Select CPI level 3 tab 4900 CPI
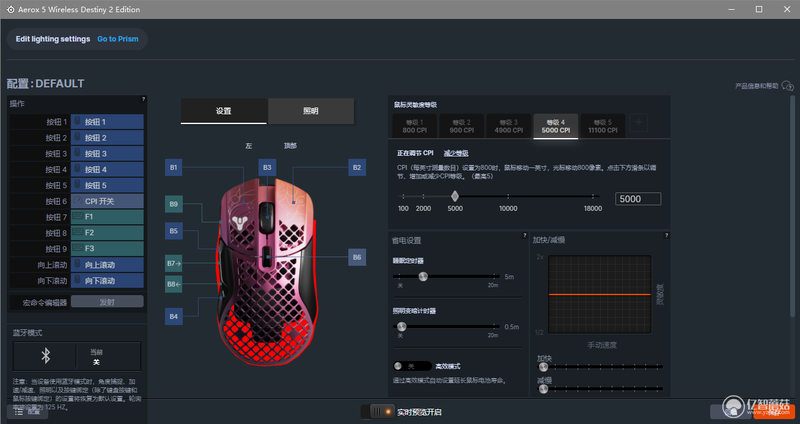Image resolution: width=800 pixels, height=424 pixels. coord(509,126)
